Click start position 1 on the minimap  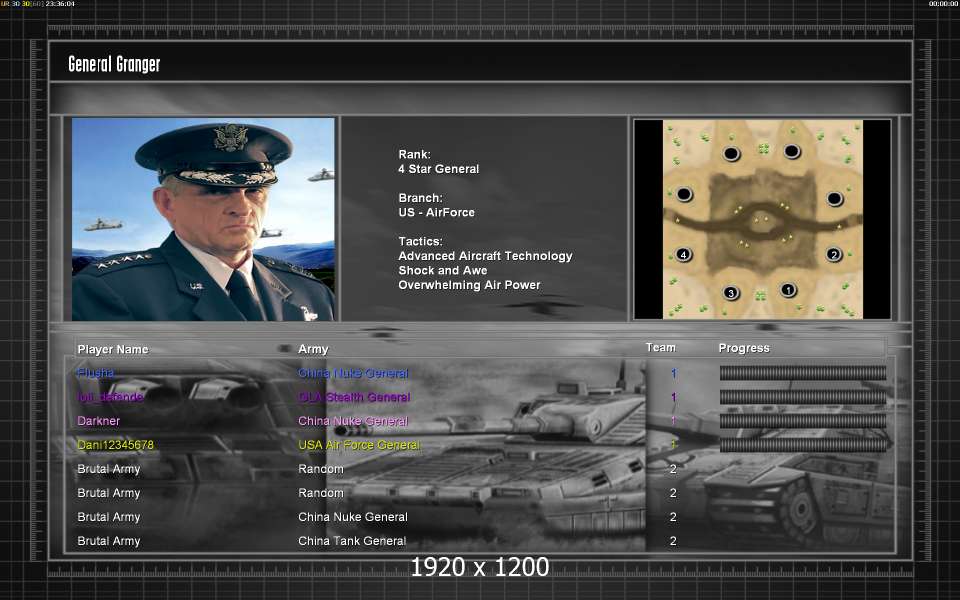pos(789,290)
